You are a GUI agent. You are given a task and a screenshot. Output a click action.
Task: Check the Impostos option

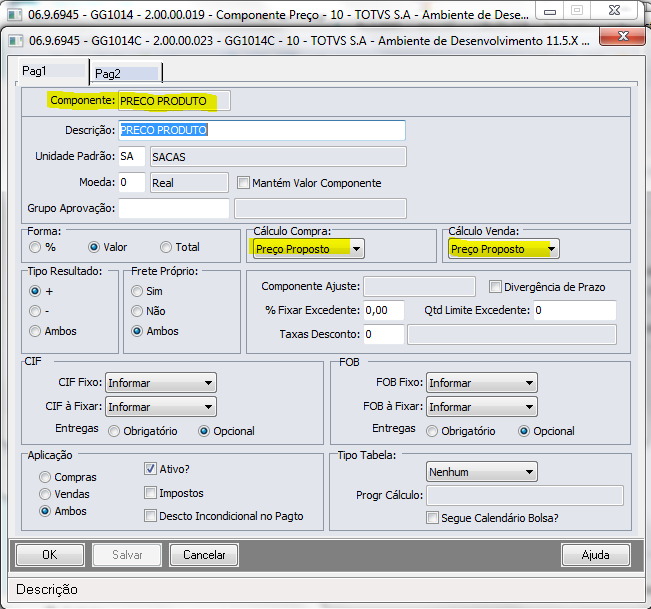point(151,493)
